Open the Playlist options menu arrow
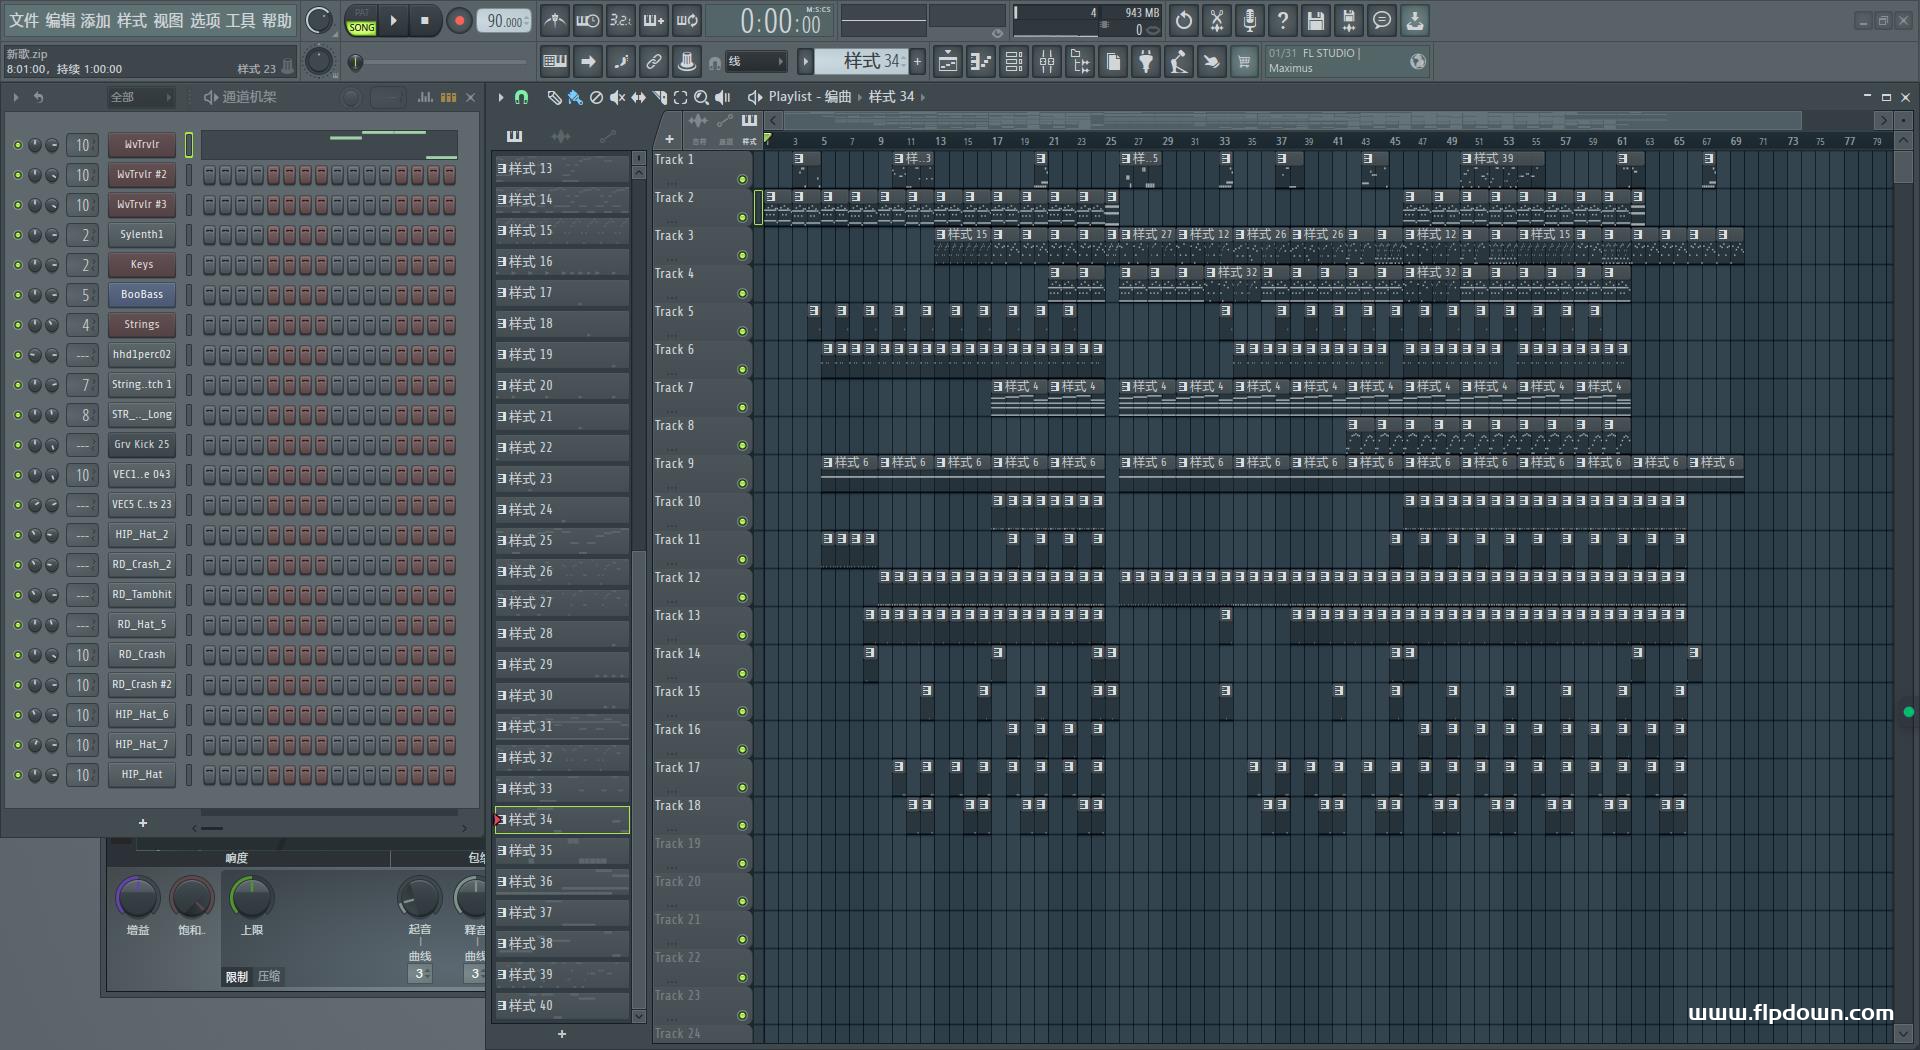The height and width of the screenshot is (1050, 1920). point(501,97)
